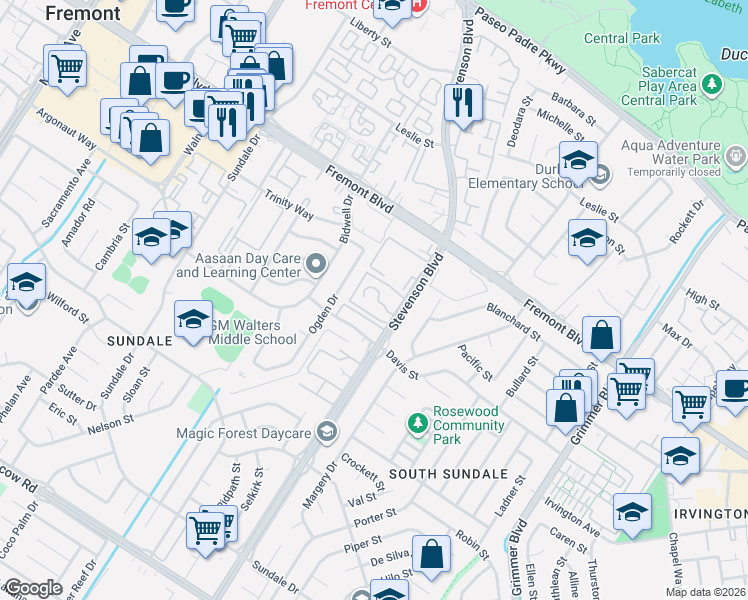Click the Rosewood Community Park tree pin
748x600 pixels.
[418, 424]
